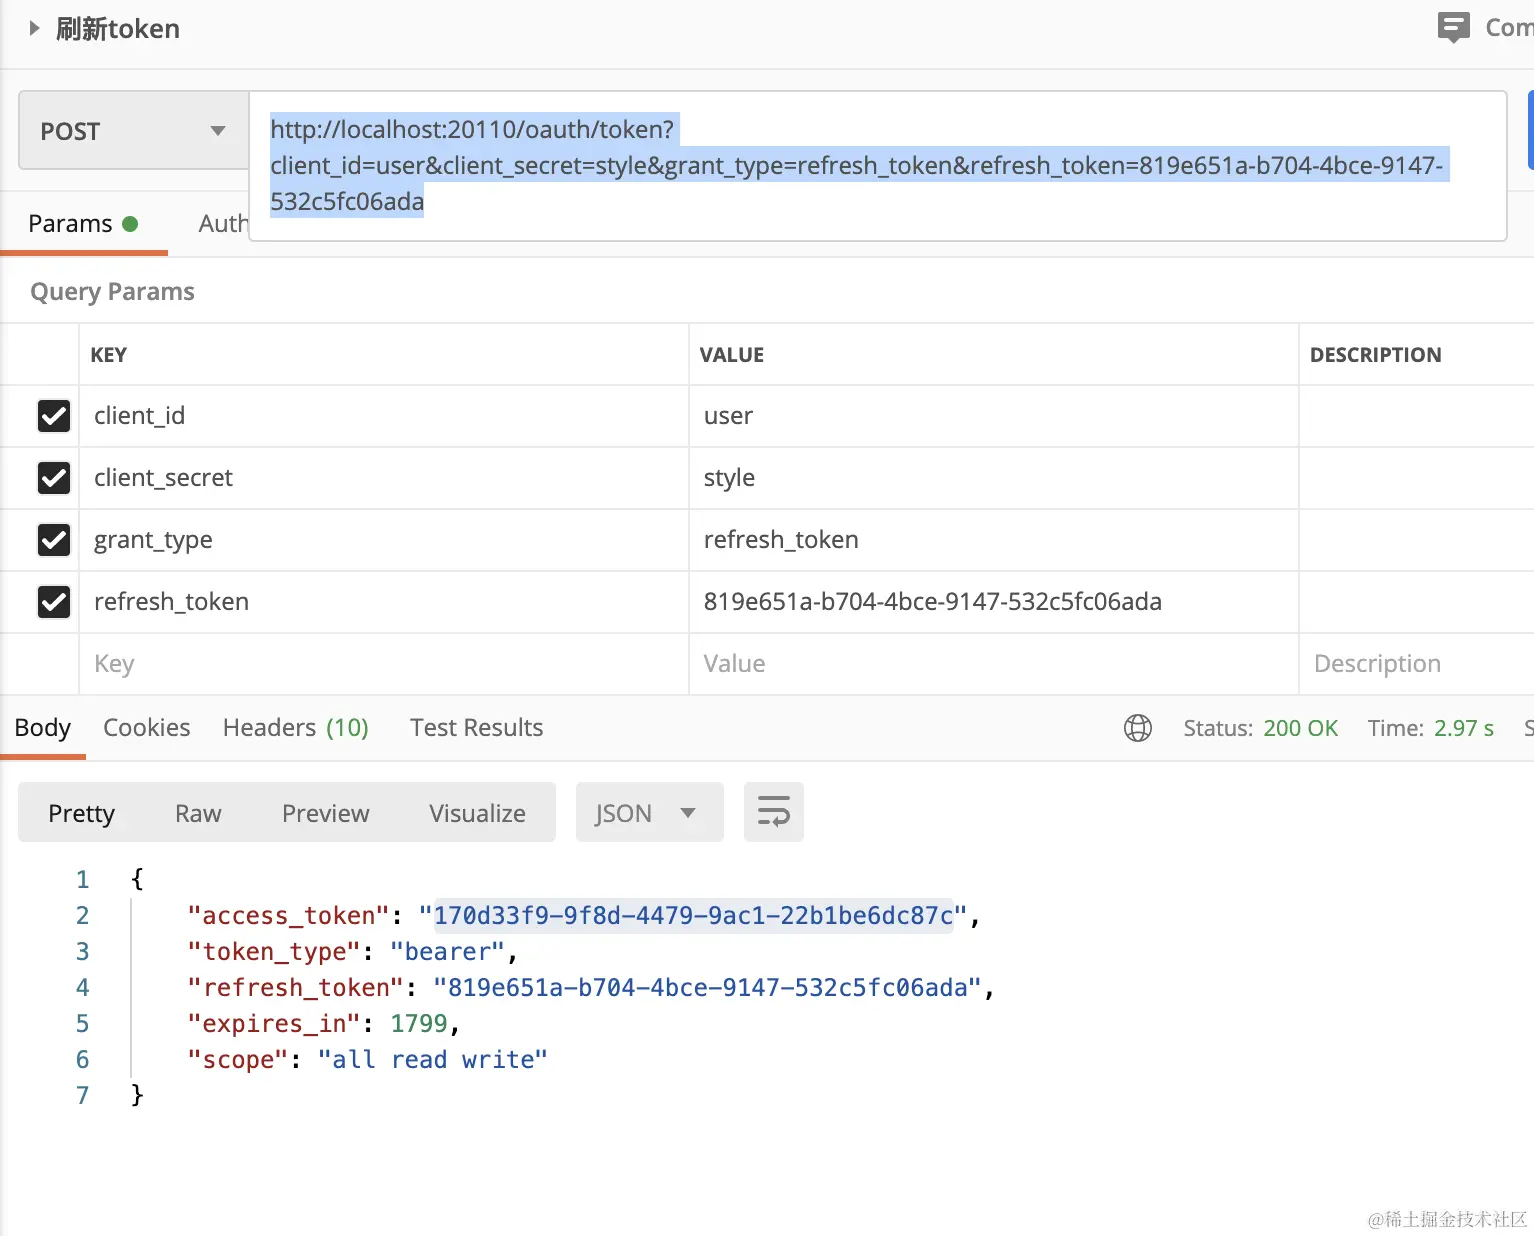This screenshot has height=1236, width=1534.
Task: Select the Preview view button
Action: pyautogui.click(x=326, y=813)
